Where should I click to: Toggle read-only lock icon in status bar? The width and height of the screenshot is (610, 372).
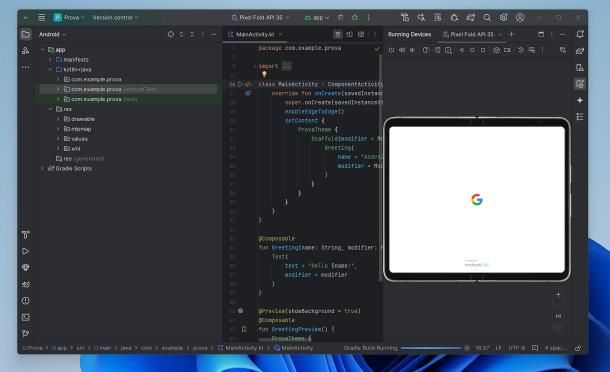click(x=578, y=348)
